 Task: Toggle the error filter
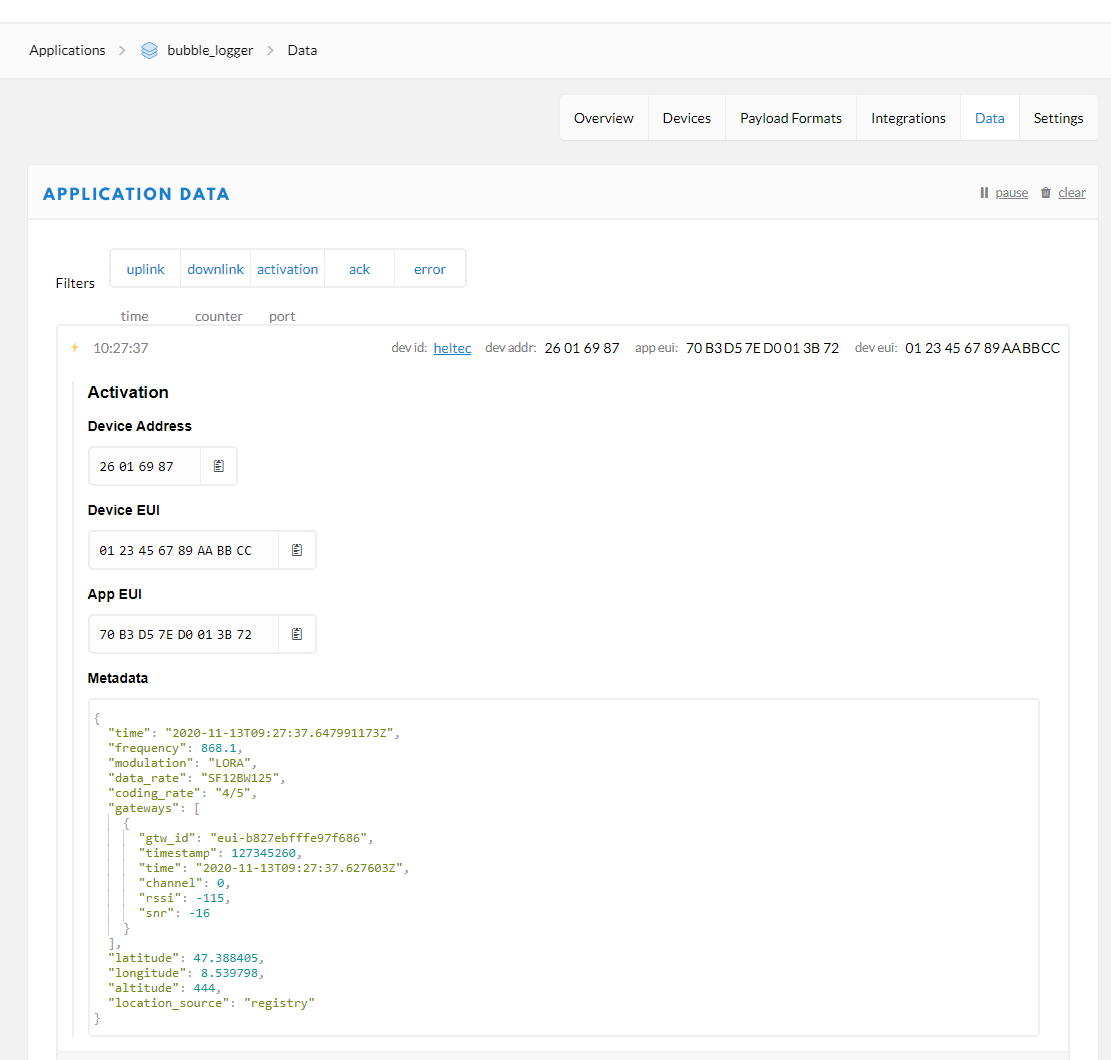(x=430, y=269)
